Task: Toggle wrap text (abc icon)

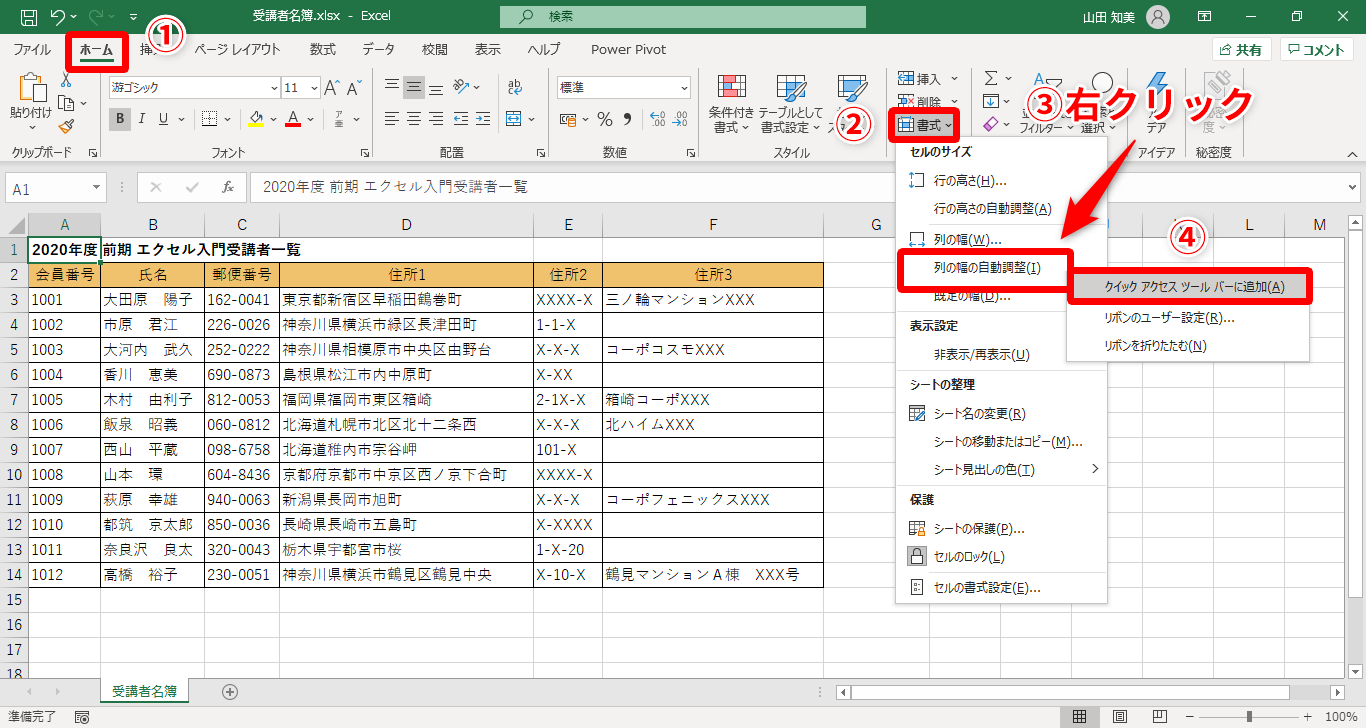Action: coord(514,87)
